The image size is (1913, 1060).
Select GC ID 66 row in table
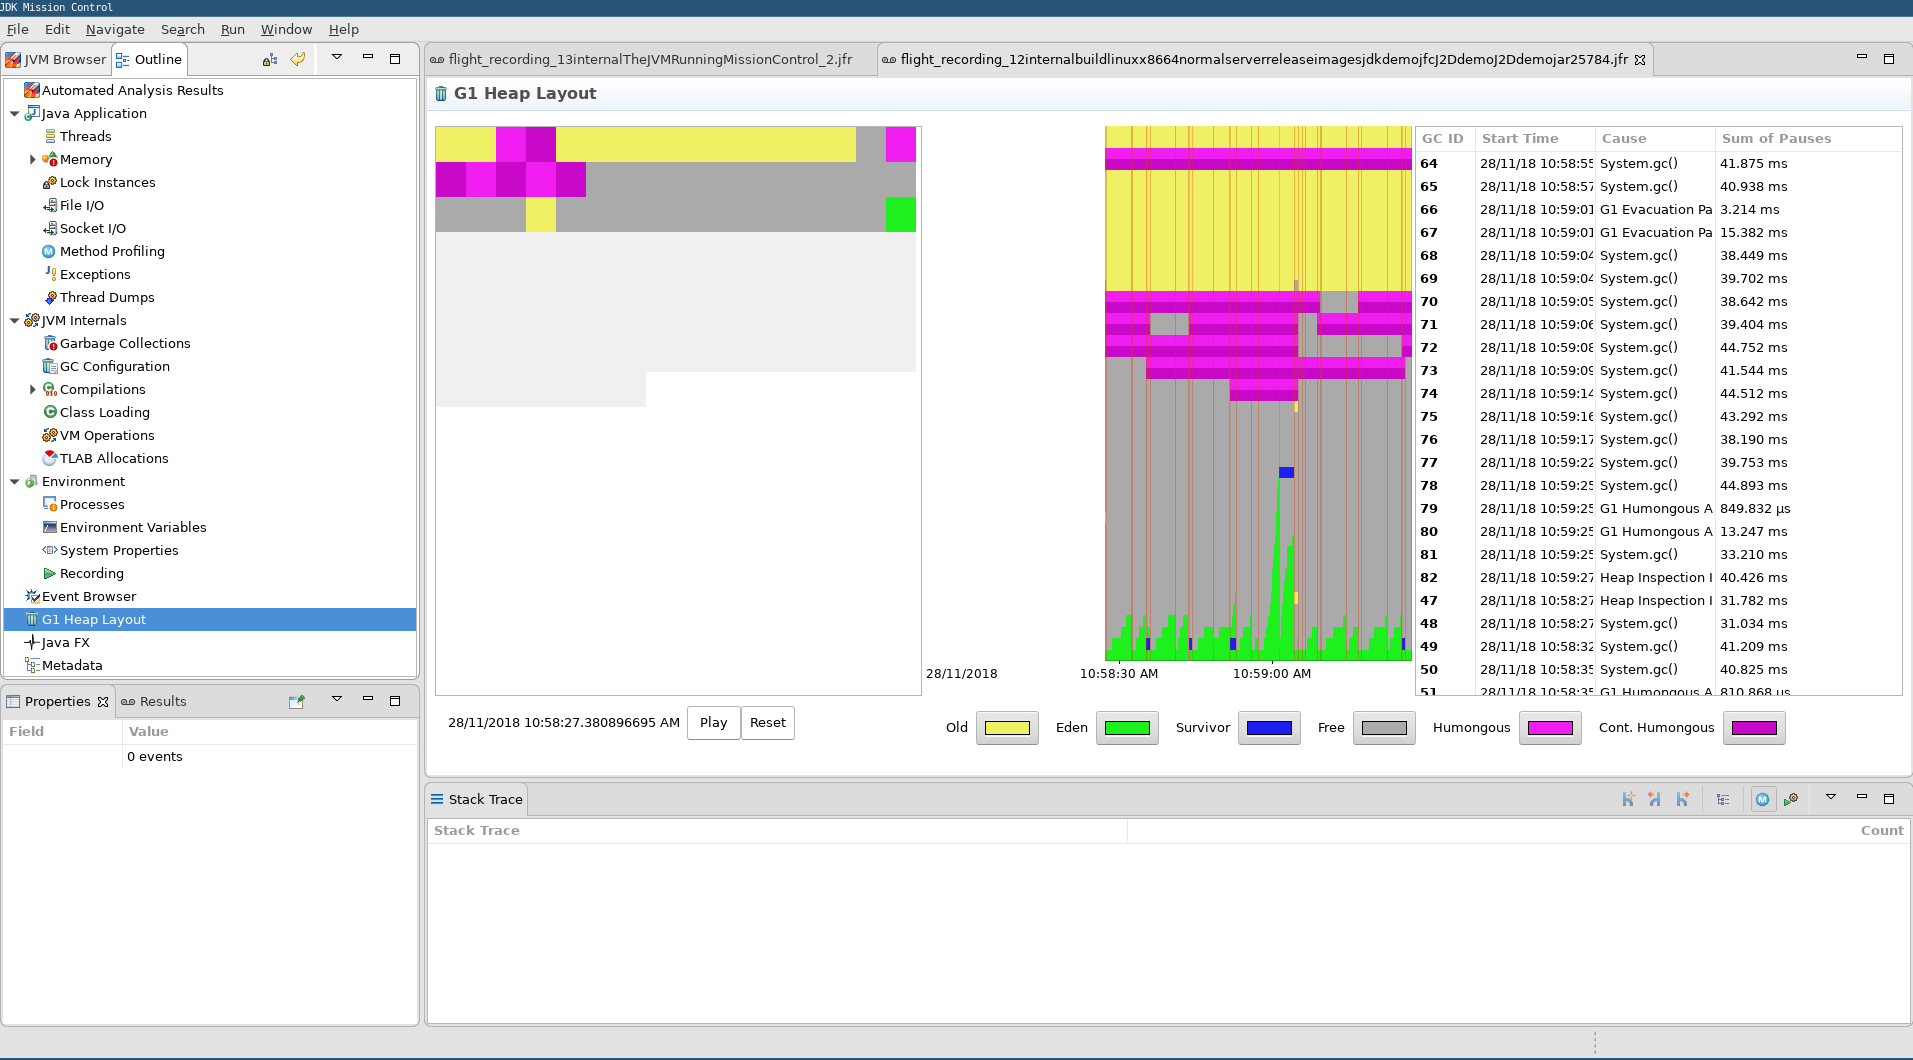[x=1658, y=209]
